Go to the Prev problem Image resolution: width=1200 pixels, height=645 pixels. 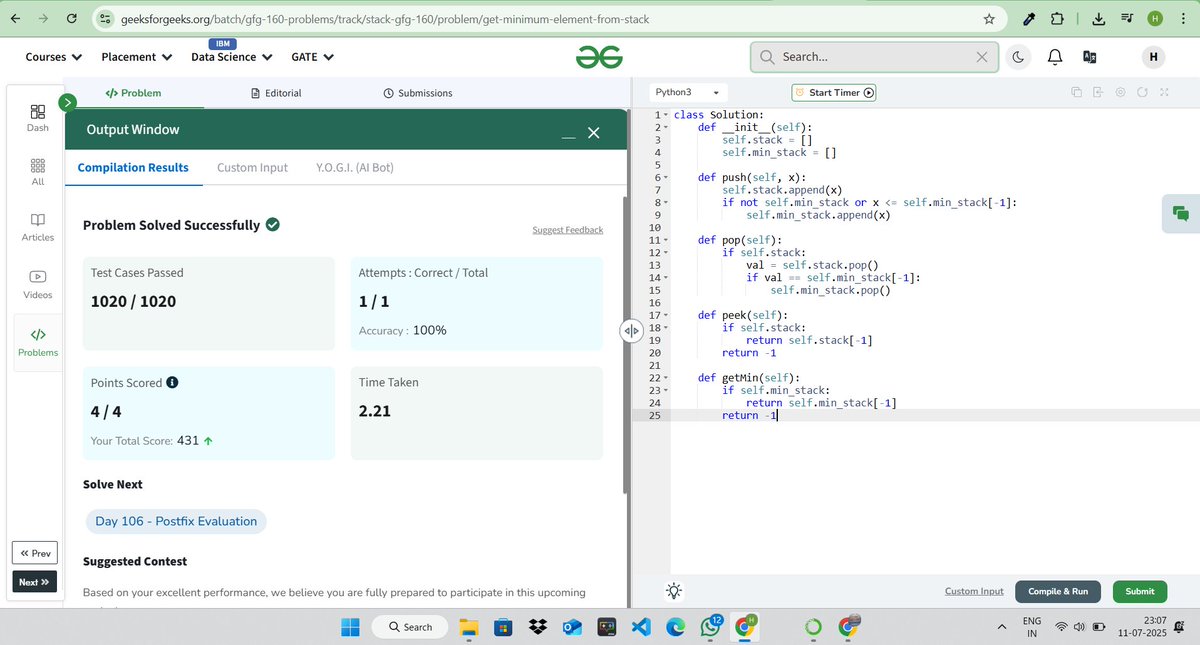pyautogui.click(x=35, y=553)
